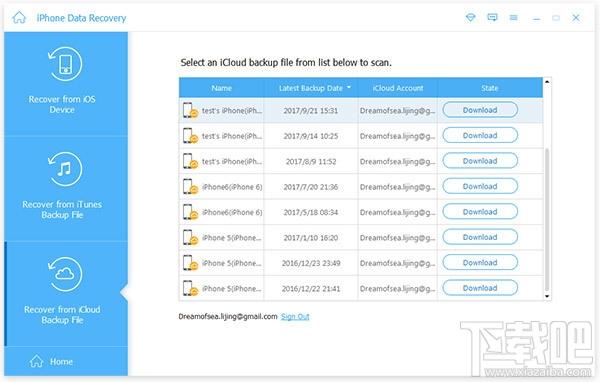Click Dreamofsea.lijing@gmail.com account text
Screen dimensions: 600x382
[x=228, y=317]
